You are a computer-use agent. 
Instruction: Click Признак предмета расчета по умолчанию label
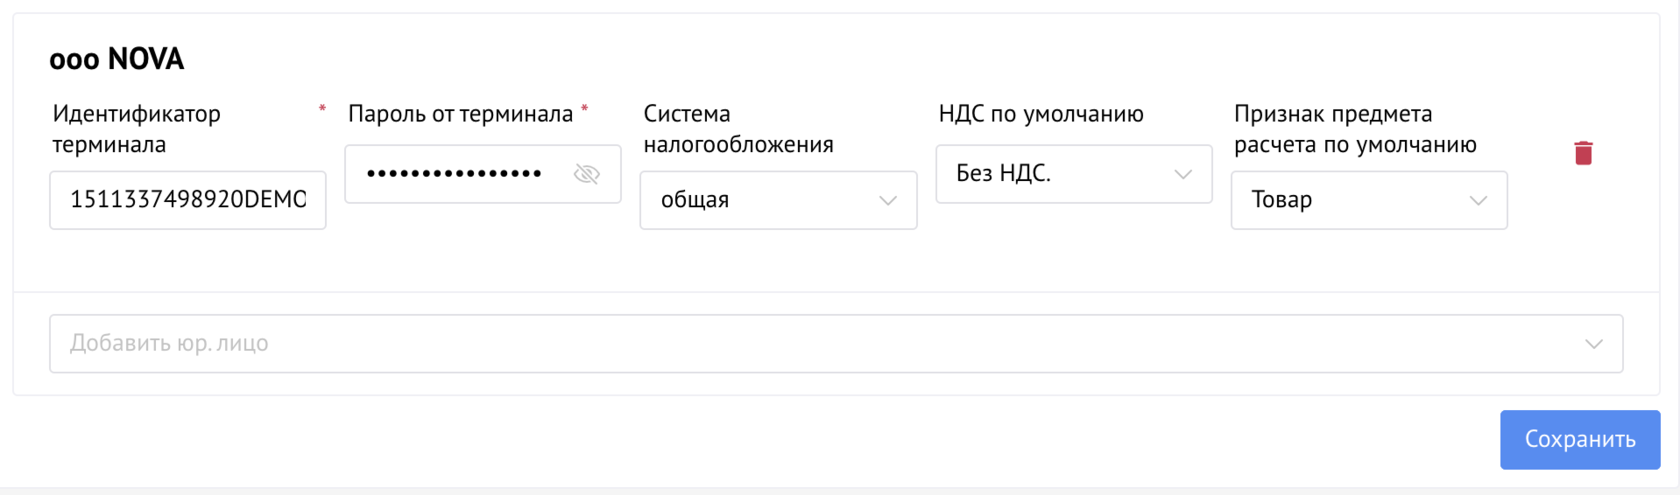[x=1355, y=129]
